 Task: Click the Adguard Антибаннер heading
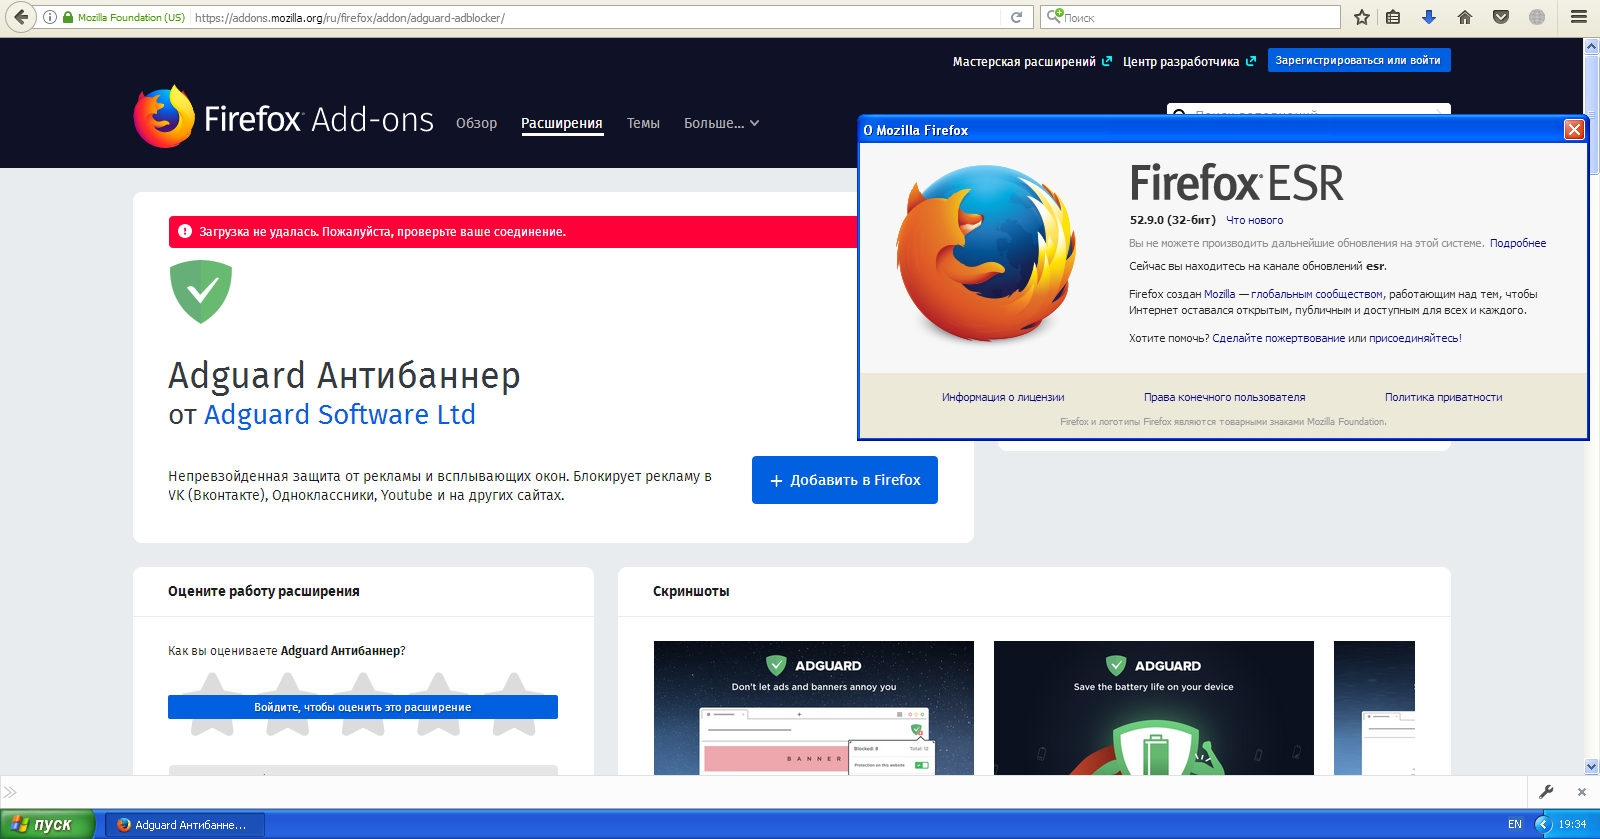click(x=344, y=375)
